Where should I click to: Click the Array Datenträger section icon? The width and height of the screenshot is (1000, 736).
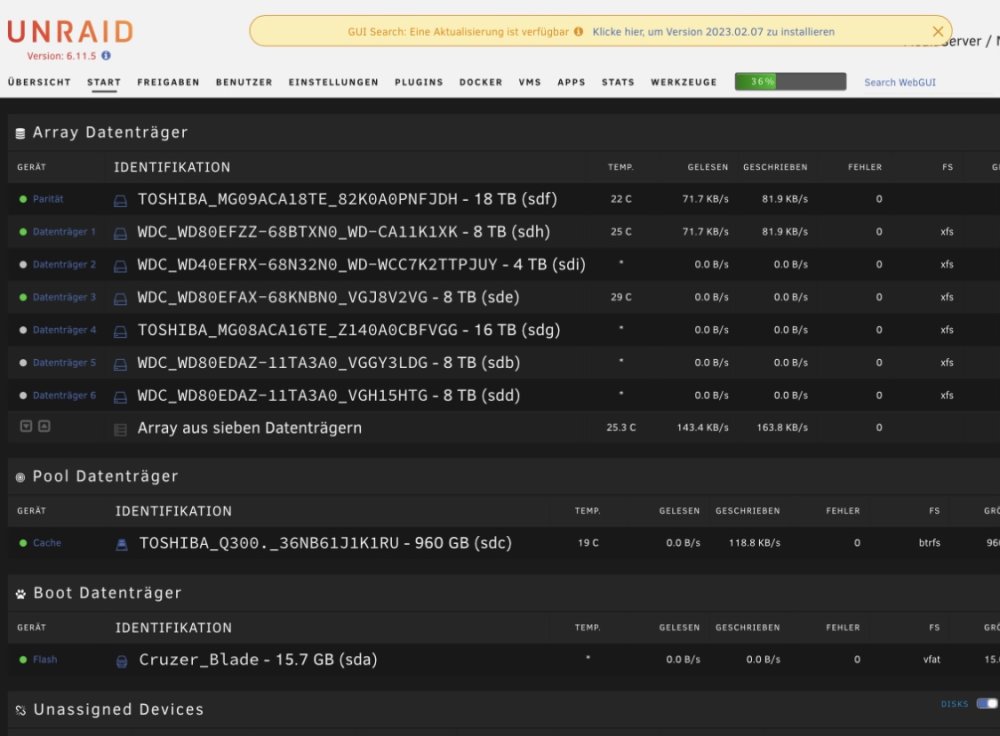click(x=20, y=133)
